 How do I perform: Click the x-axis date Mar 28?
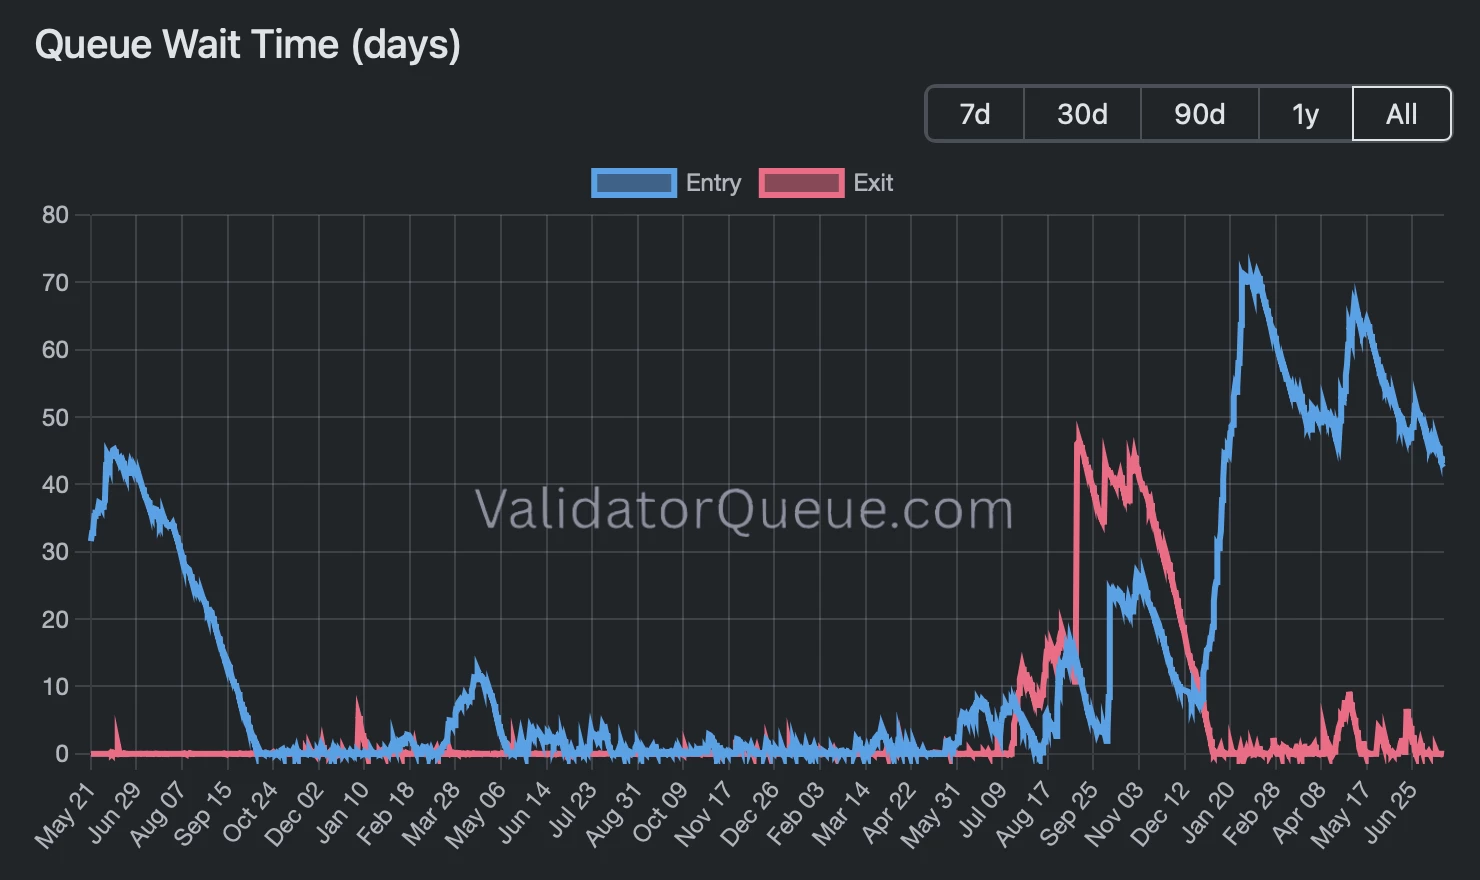pos(430,815)
